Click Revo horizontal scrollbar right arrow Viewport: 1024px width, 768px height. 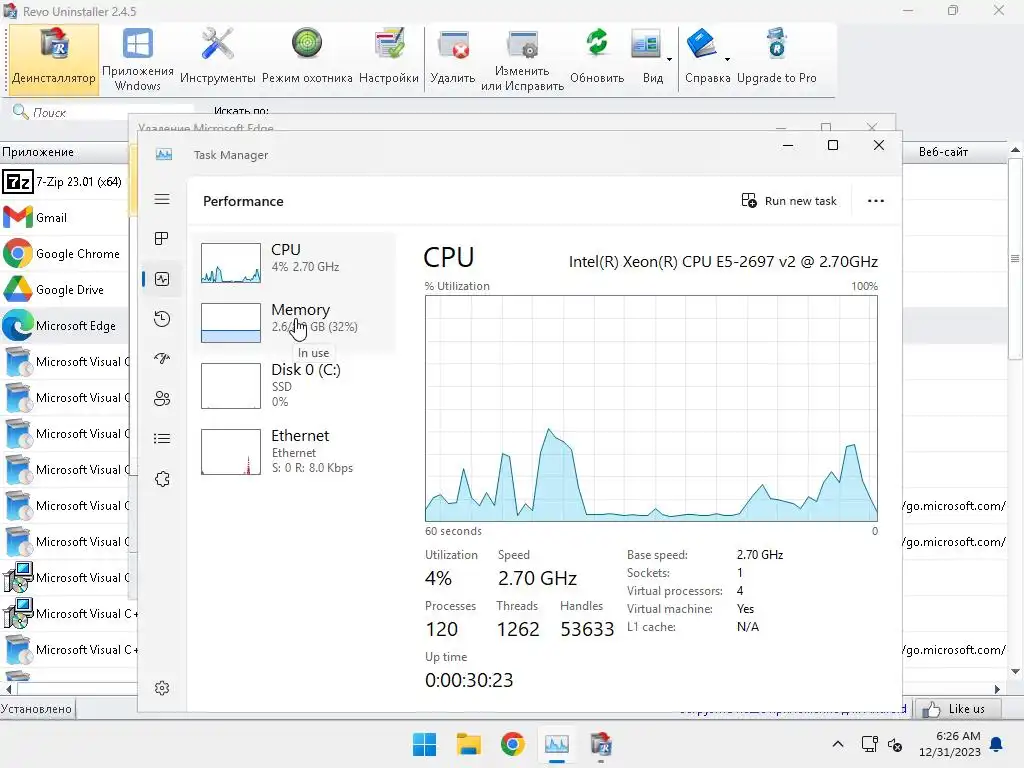click(x=997, y=689)
